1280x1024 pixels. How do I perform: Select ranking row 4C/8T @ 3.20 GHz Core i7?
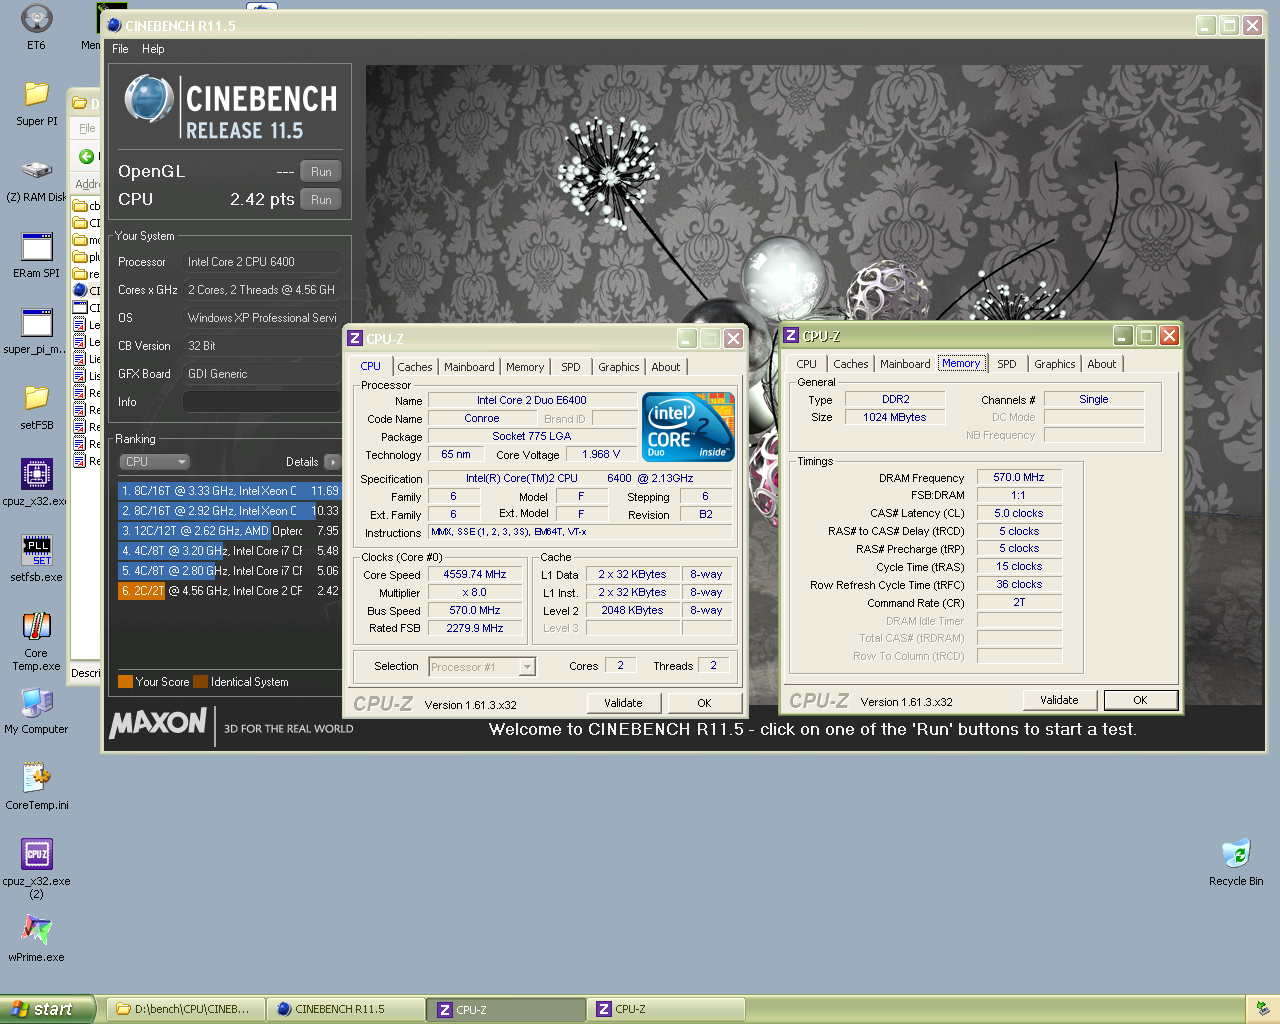coord(229,551)
